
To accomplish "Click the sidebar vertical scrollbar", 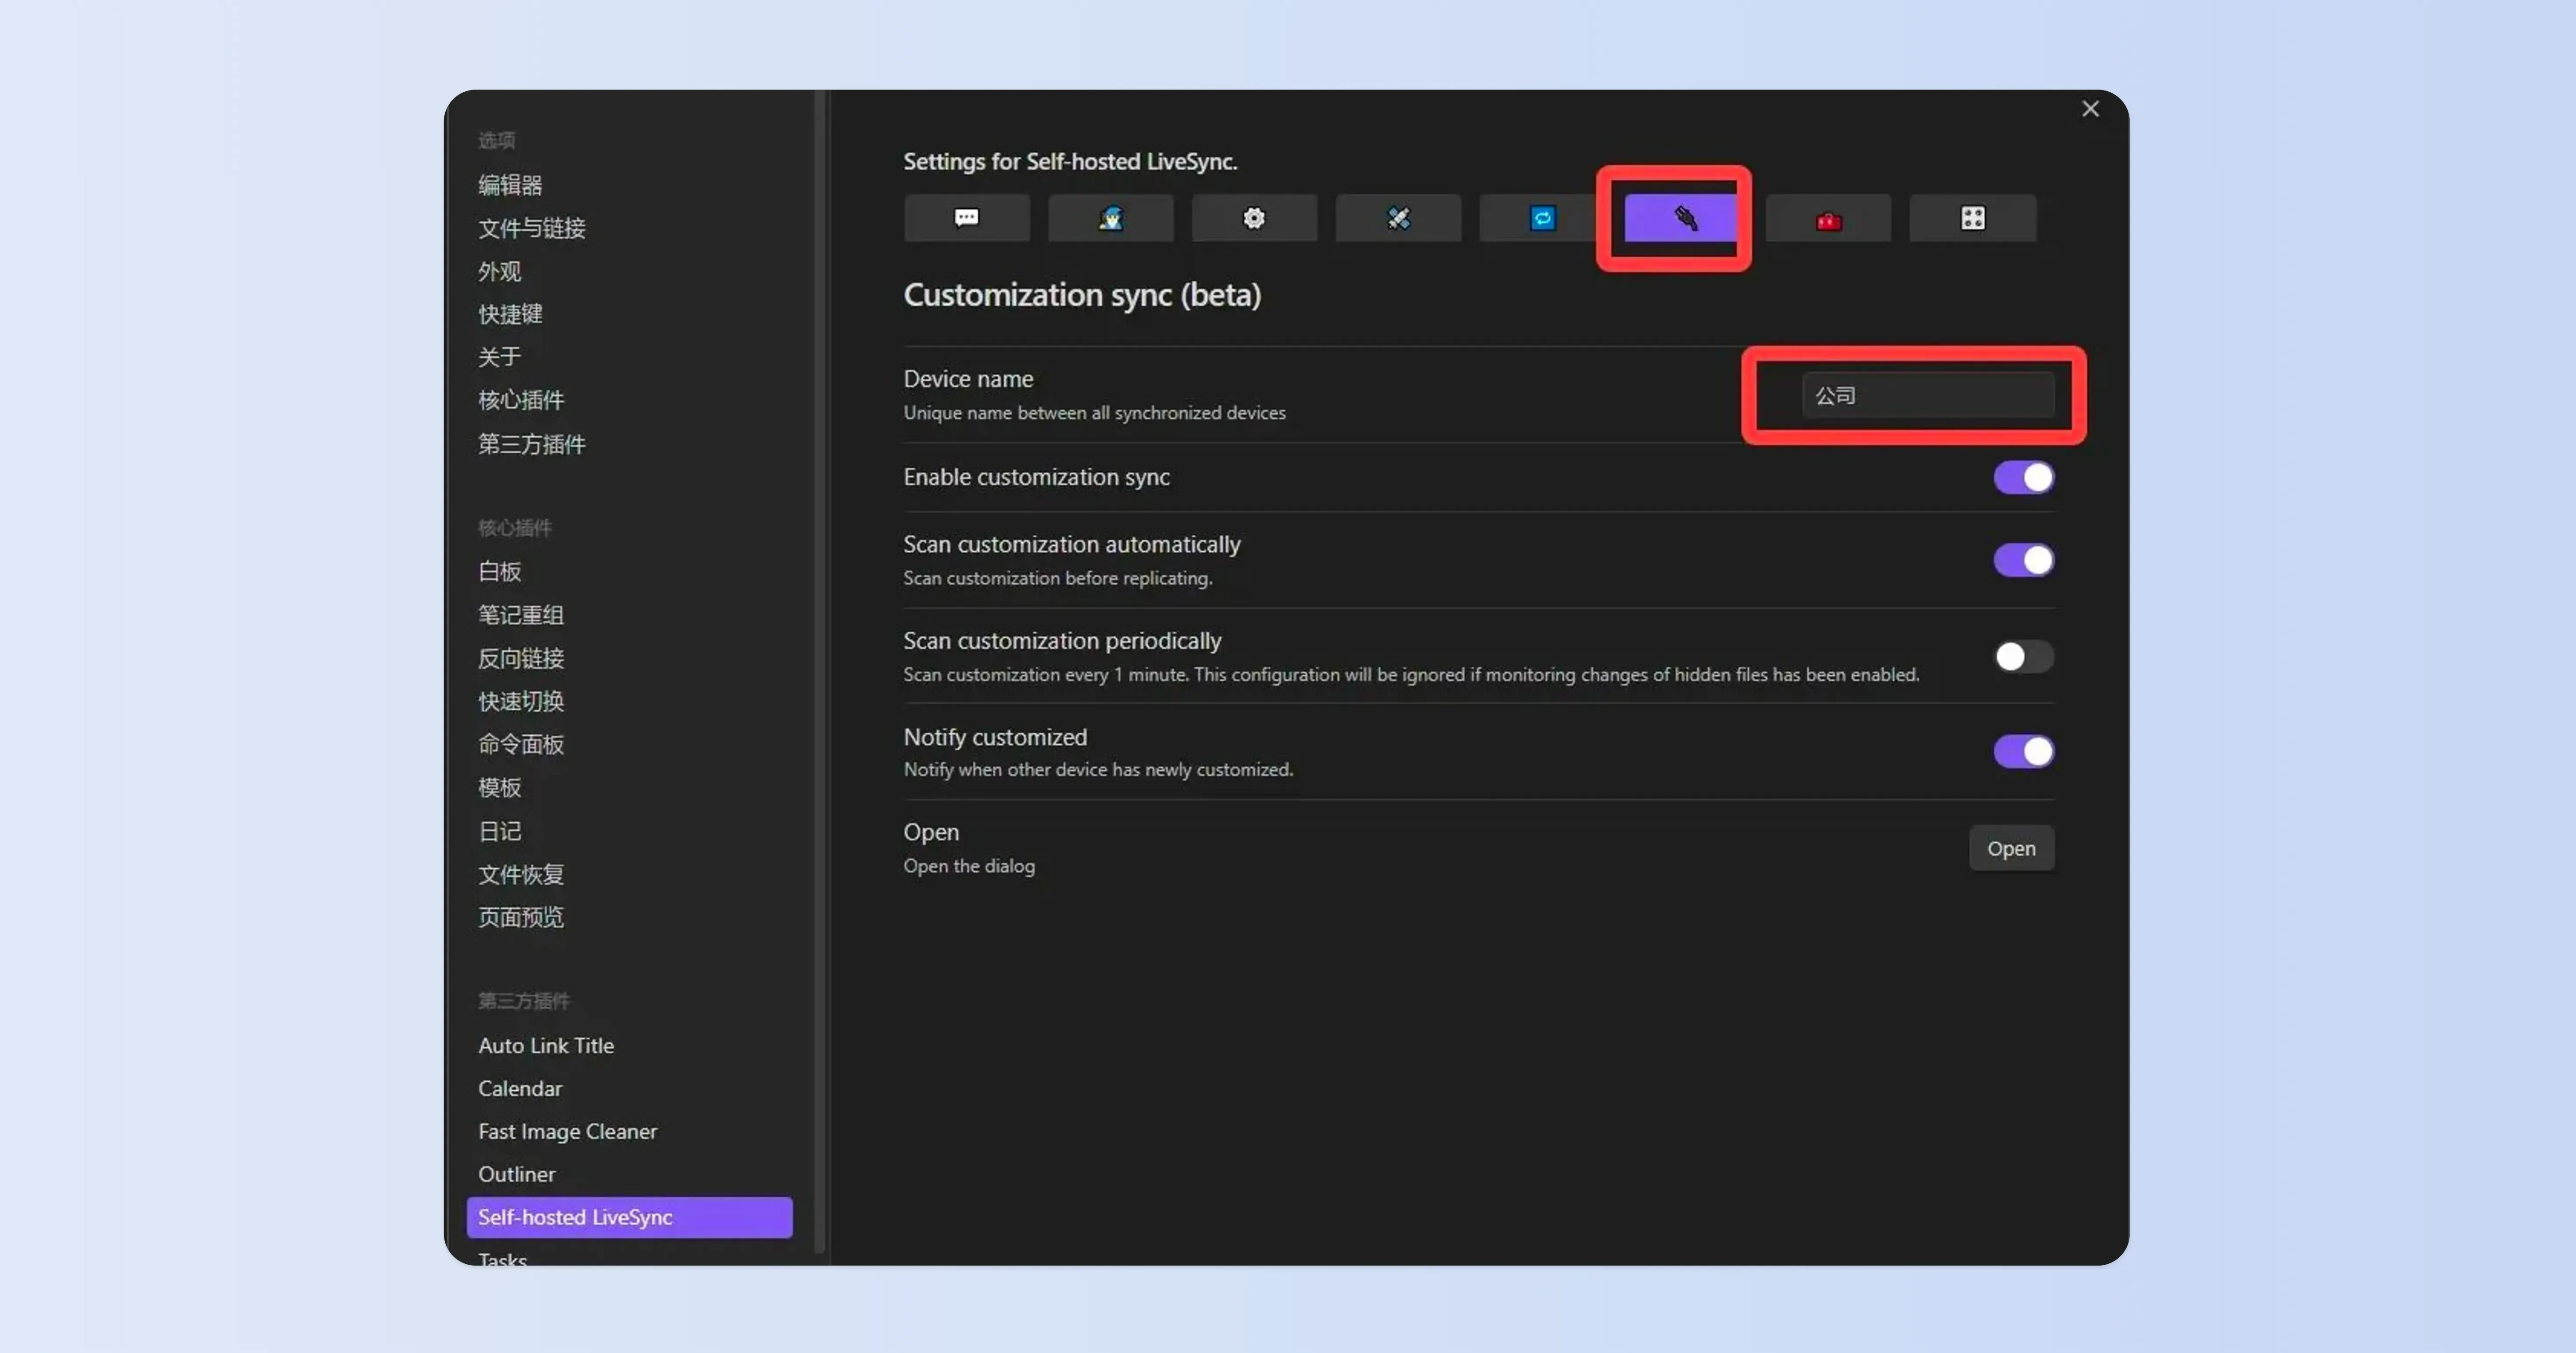I will (x=820, y=672).
